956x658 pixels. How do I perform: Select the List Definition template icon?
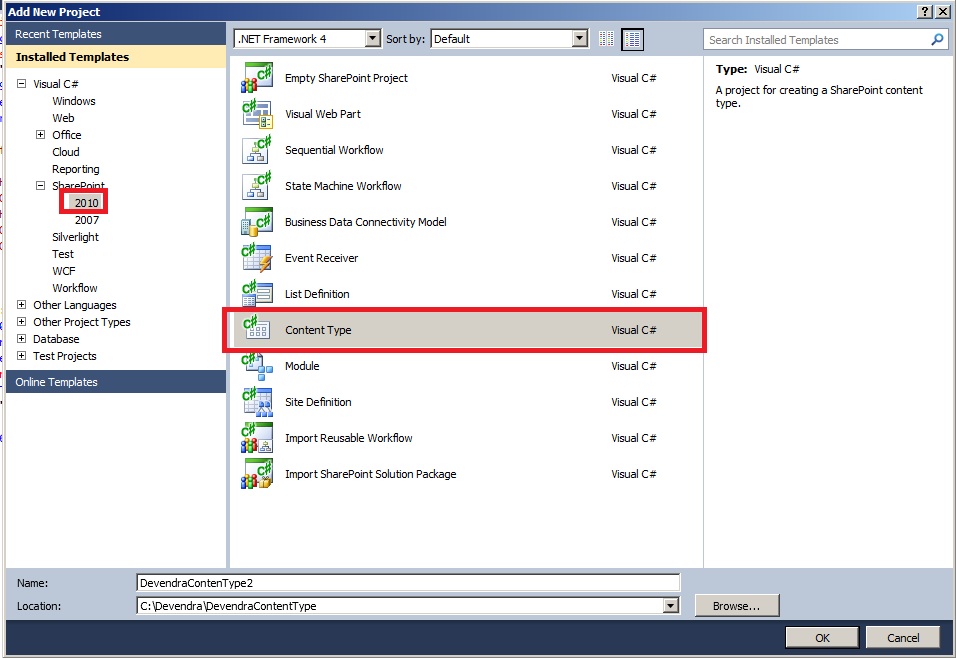click(257, 293)
